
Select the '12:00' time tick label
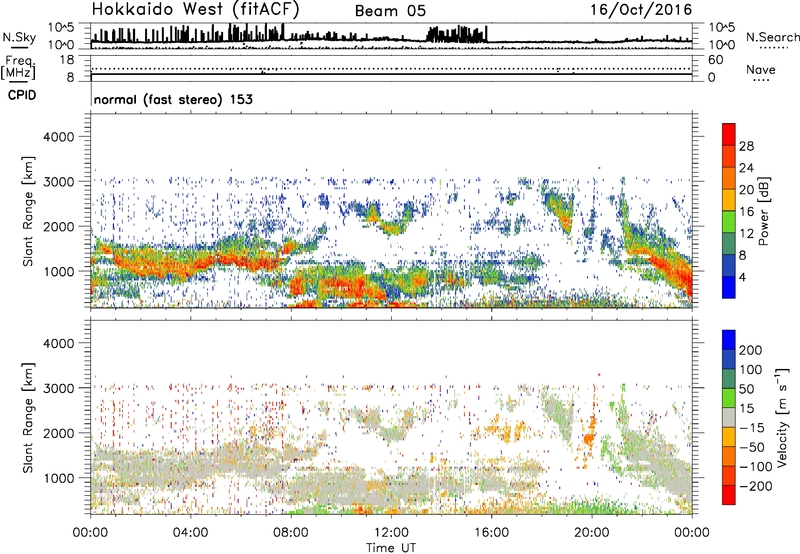coord(391,533)
